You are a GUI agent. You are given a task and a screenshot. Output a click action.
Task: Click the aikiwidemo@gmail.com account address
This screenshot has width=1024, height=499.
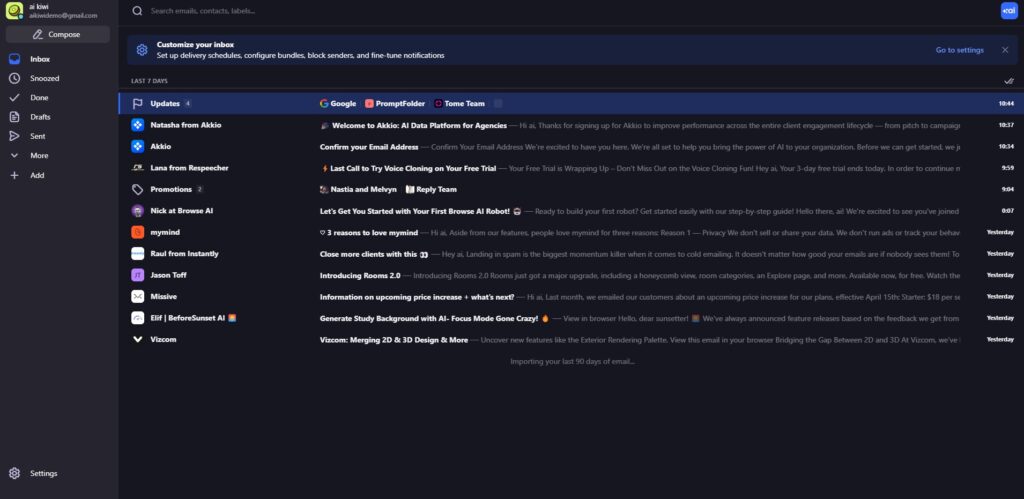(x=63, y=15)
